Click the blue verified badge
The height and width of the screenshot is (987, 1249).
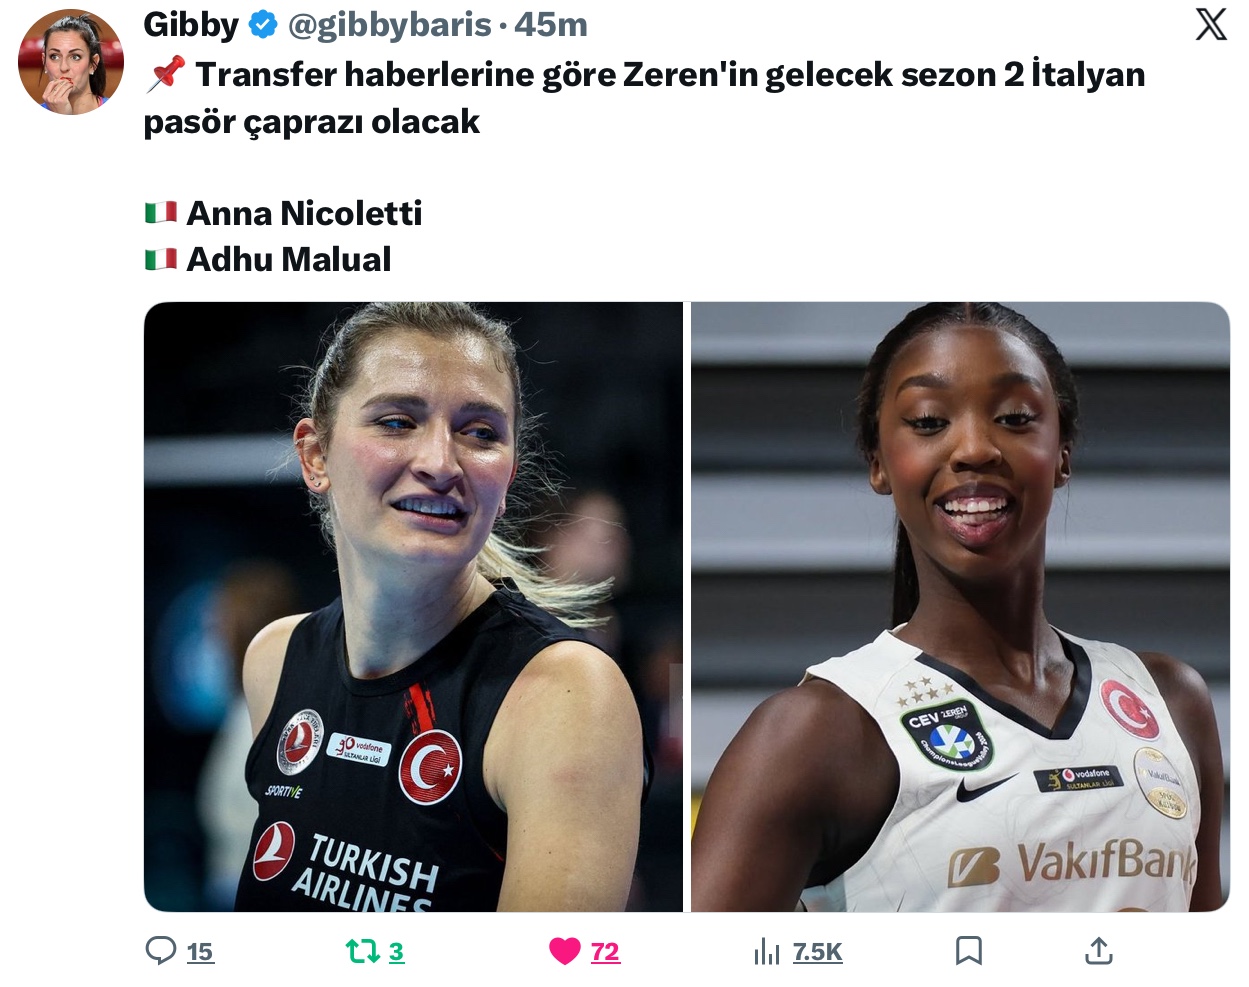point(263,25)
